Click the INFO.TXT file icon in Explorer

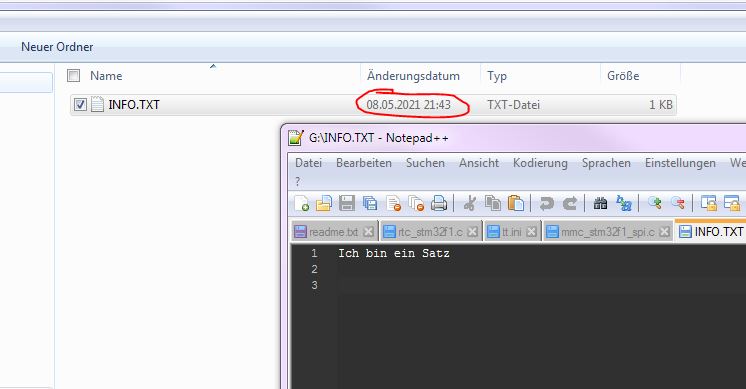point(97,105)
